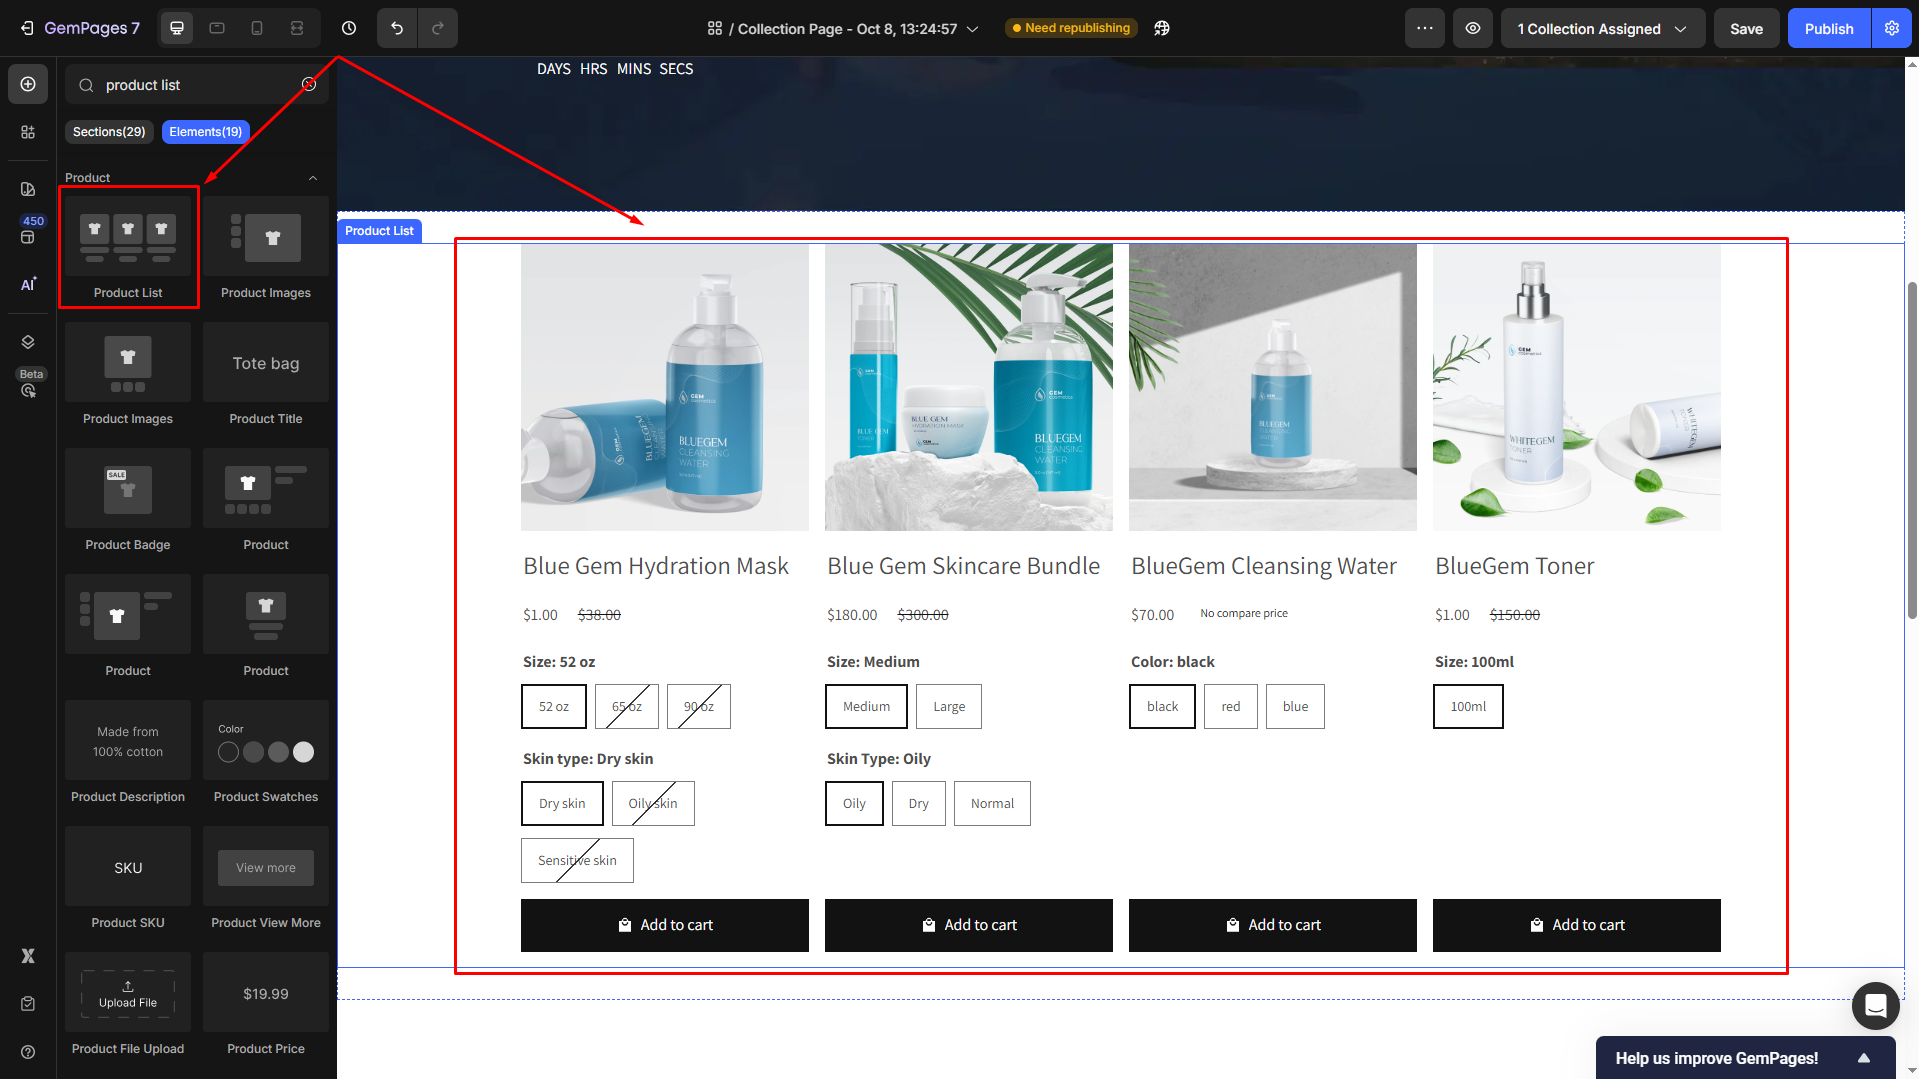Viewport: 1919px width, 1079px height.
Task: Open the live chat bubble
Action: tap(1875, 1005)
